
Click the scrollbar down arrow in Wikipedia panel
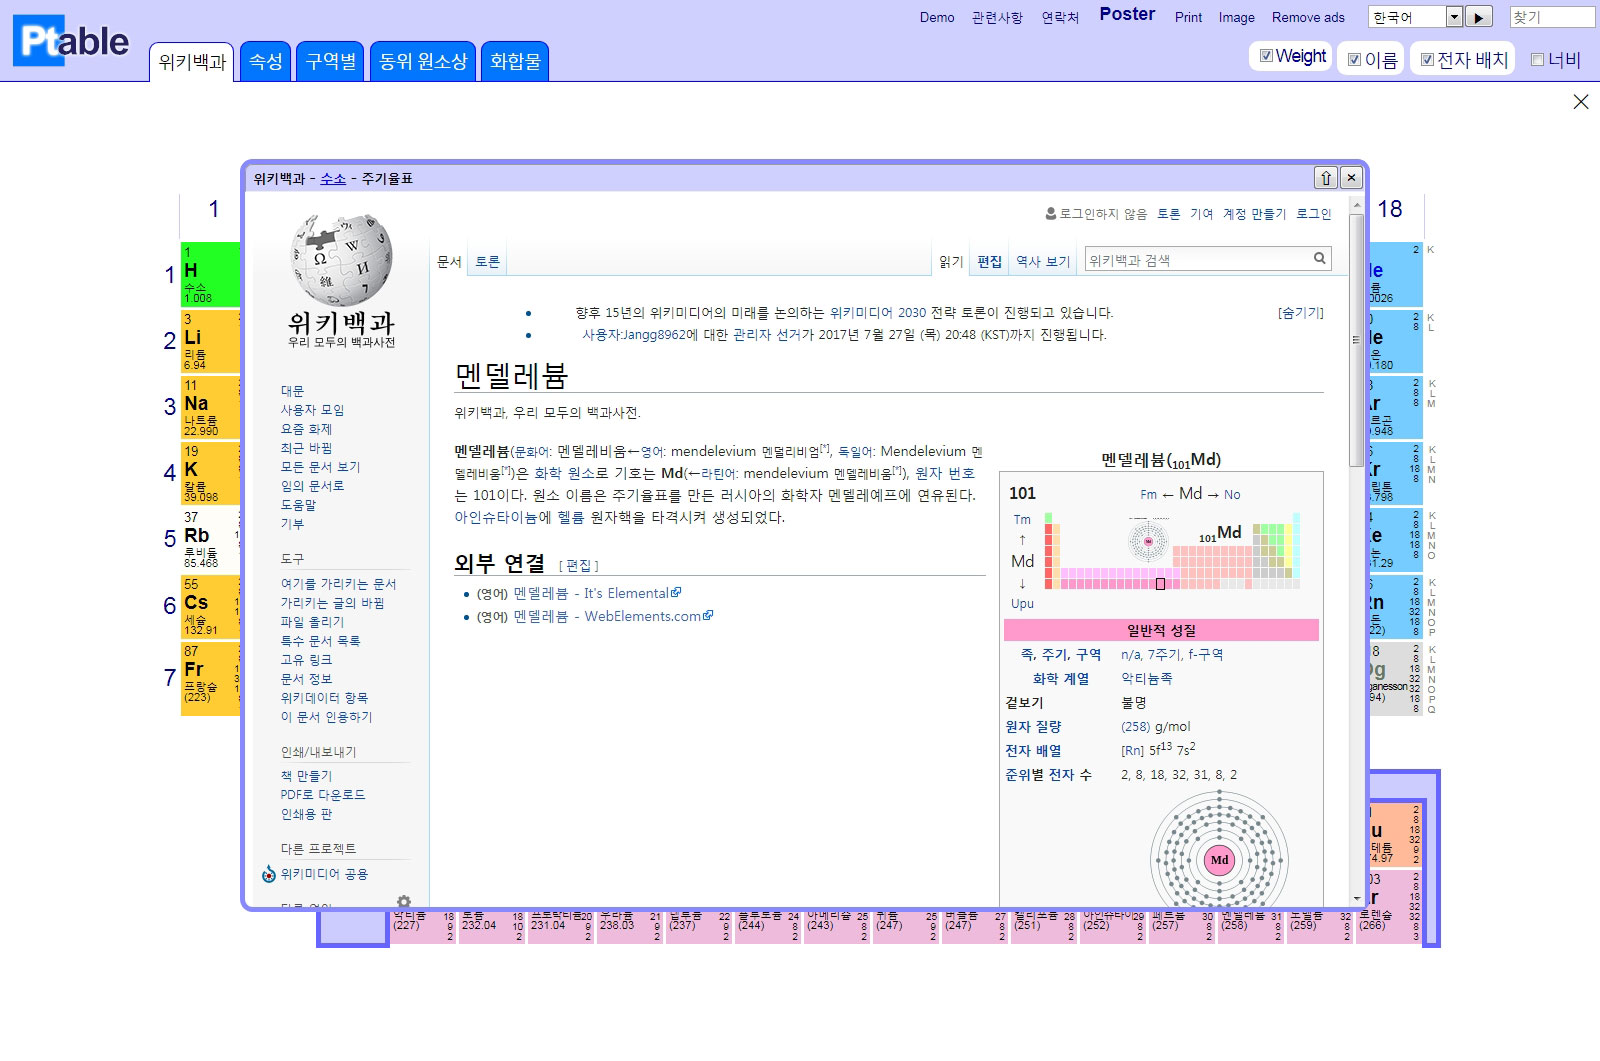[1357, 899]
